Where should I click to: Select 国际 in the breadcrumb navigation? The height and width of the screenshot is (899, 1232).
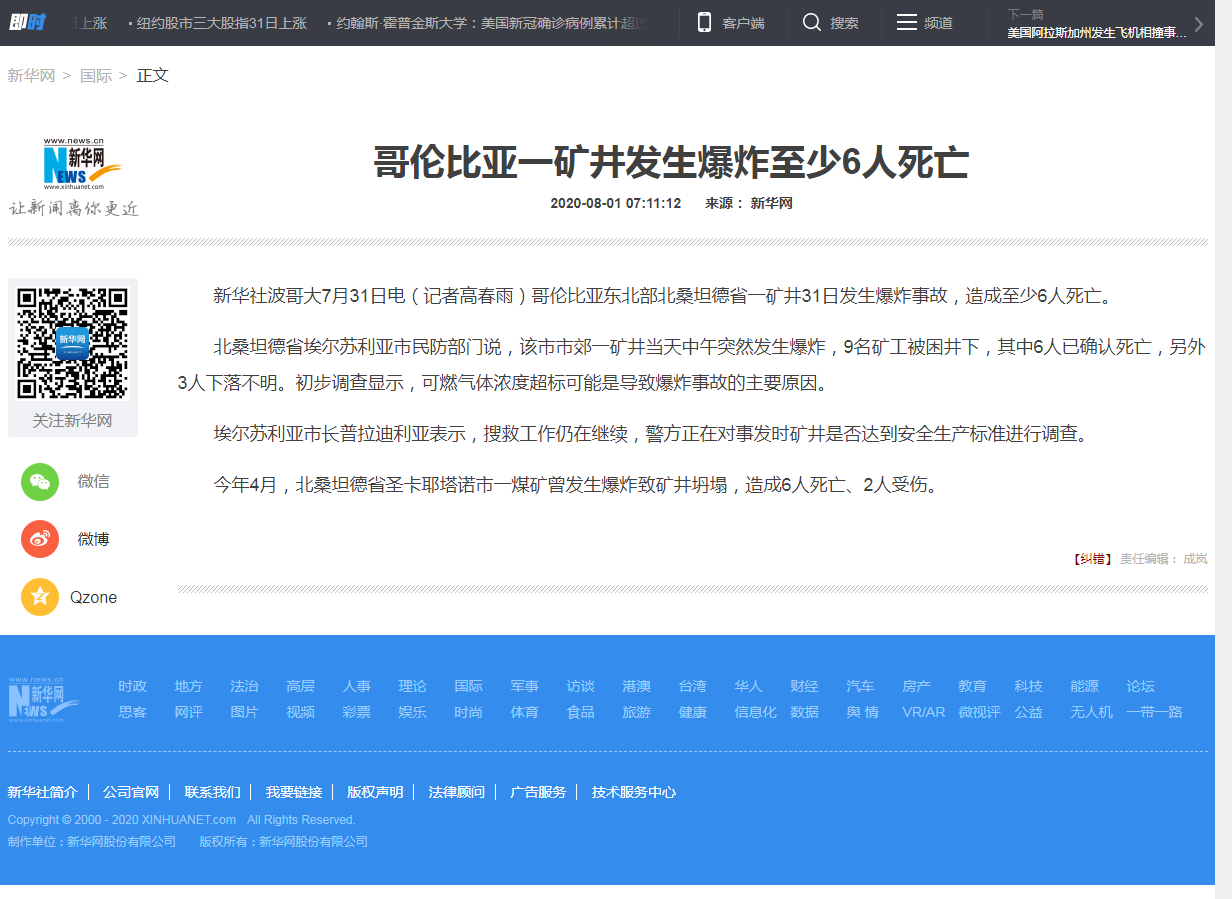pyautogui.click(x=95, y=75)
